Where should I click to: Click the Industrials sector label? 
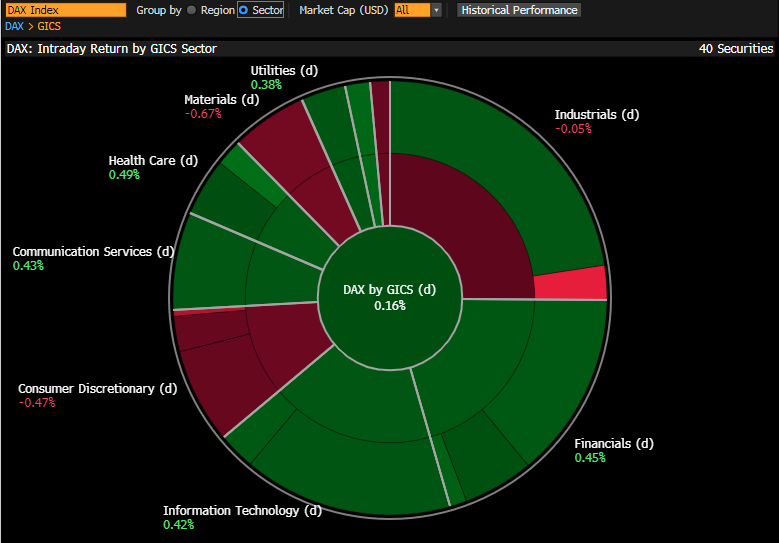point(596,115)
